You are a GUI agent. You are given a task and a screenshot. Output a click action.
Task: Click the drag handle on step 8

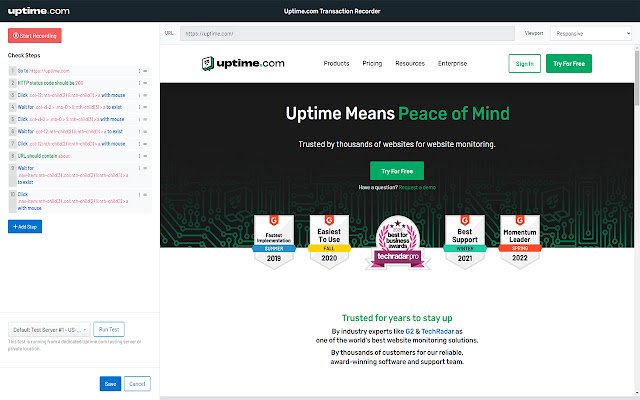[145, 156]
